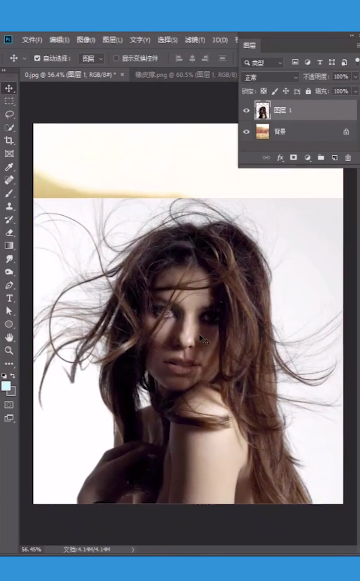Reset default foreground and background colors
The image size is (360, 581).
[4, 375]
